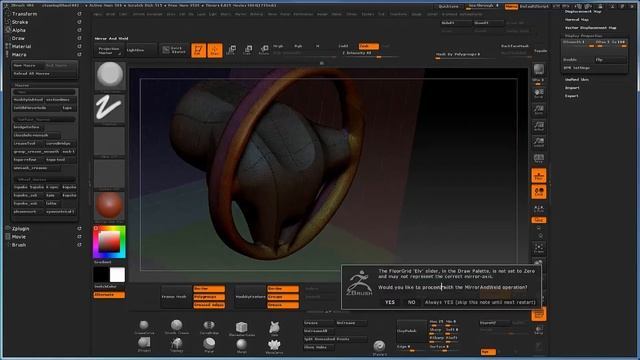Screen dimensions: 640x360
Task: Pick a color in the color picker square
Action: (x=109, y=242)
